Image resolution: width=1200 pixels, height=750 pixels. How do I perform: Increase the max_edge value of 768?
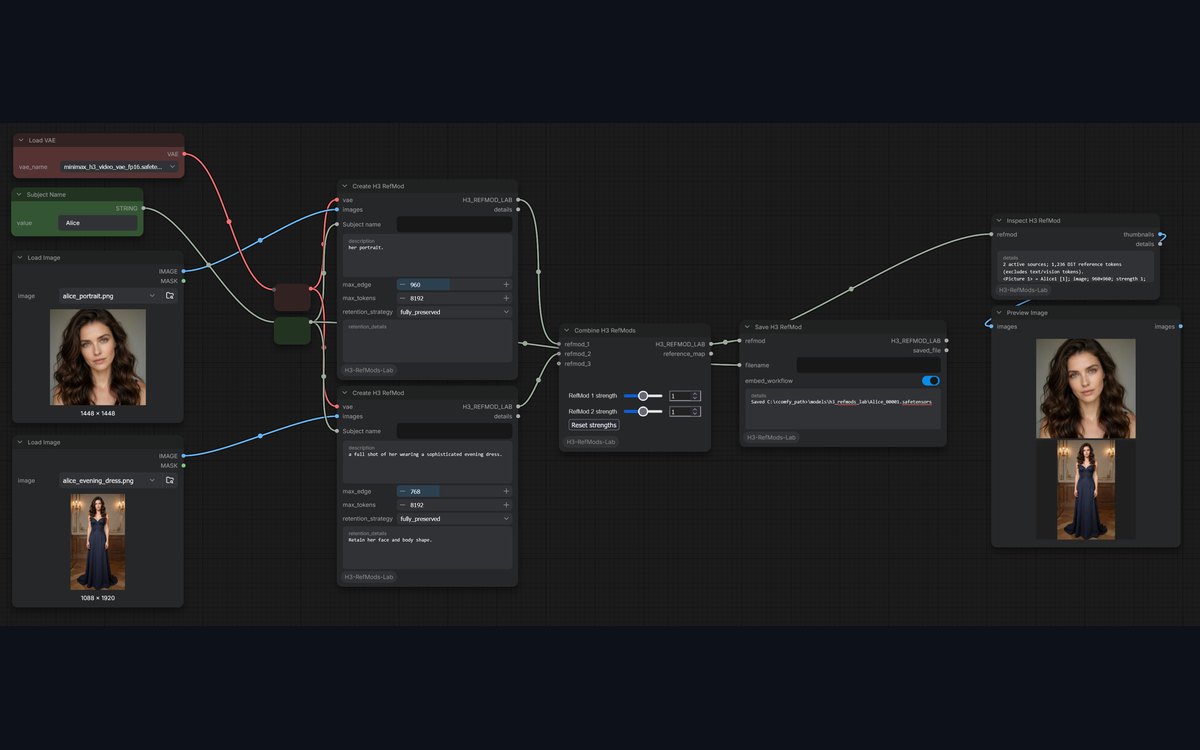pos(506,491)
